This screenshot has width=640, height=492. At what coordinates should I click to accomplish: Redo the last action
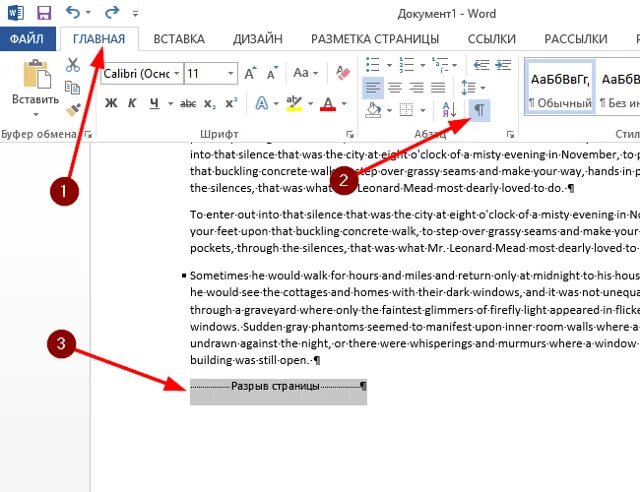(x=111, y=12)
